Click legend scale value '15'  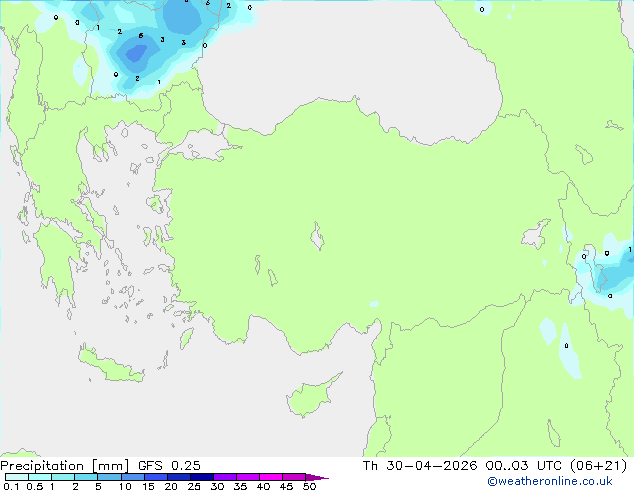click(148, 486)
